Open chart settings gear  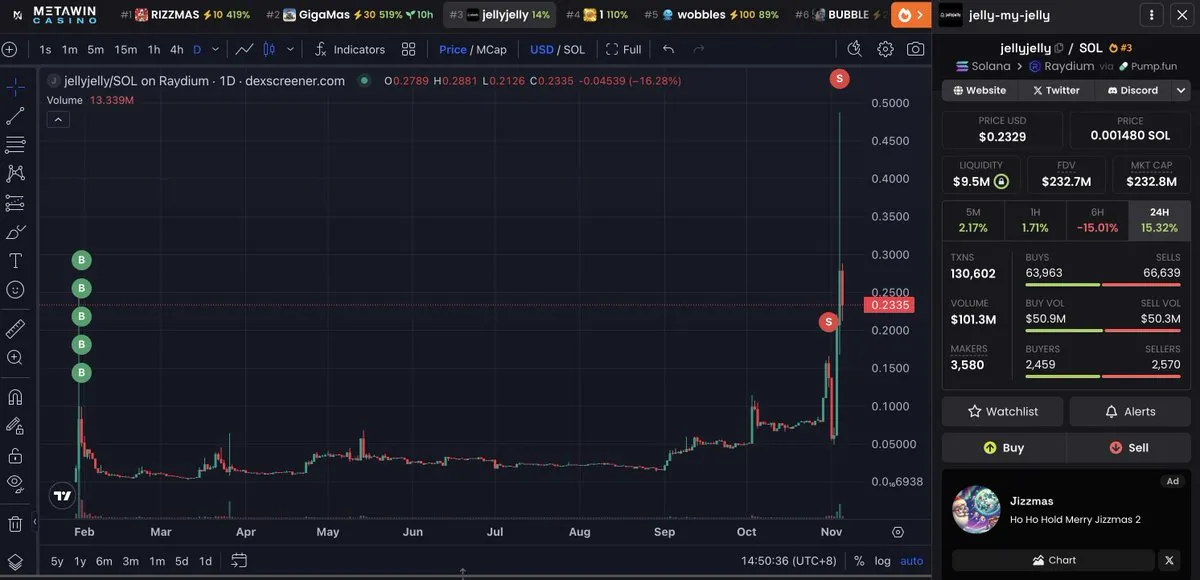pyautogui.click(x=885, y=49)
